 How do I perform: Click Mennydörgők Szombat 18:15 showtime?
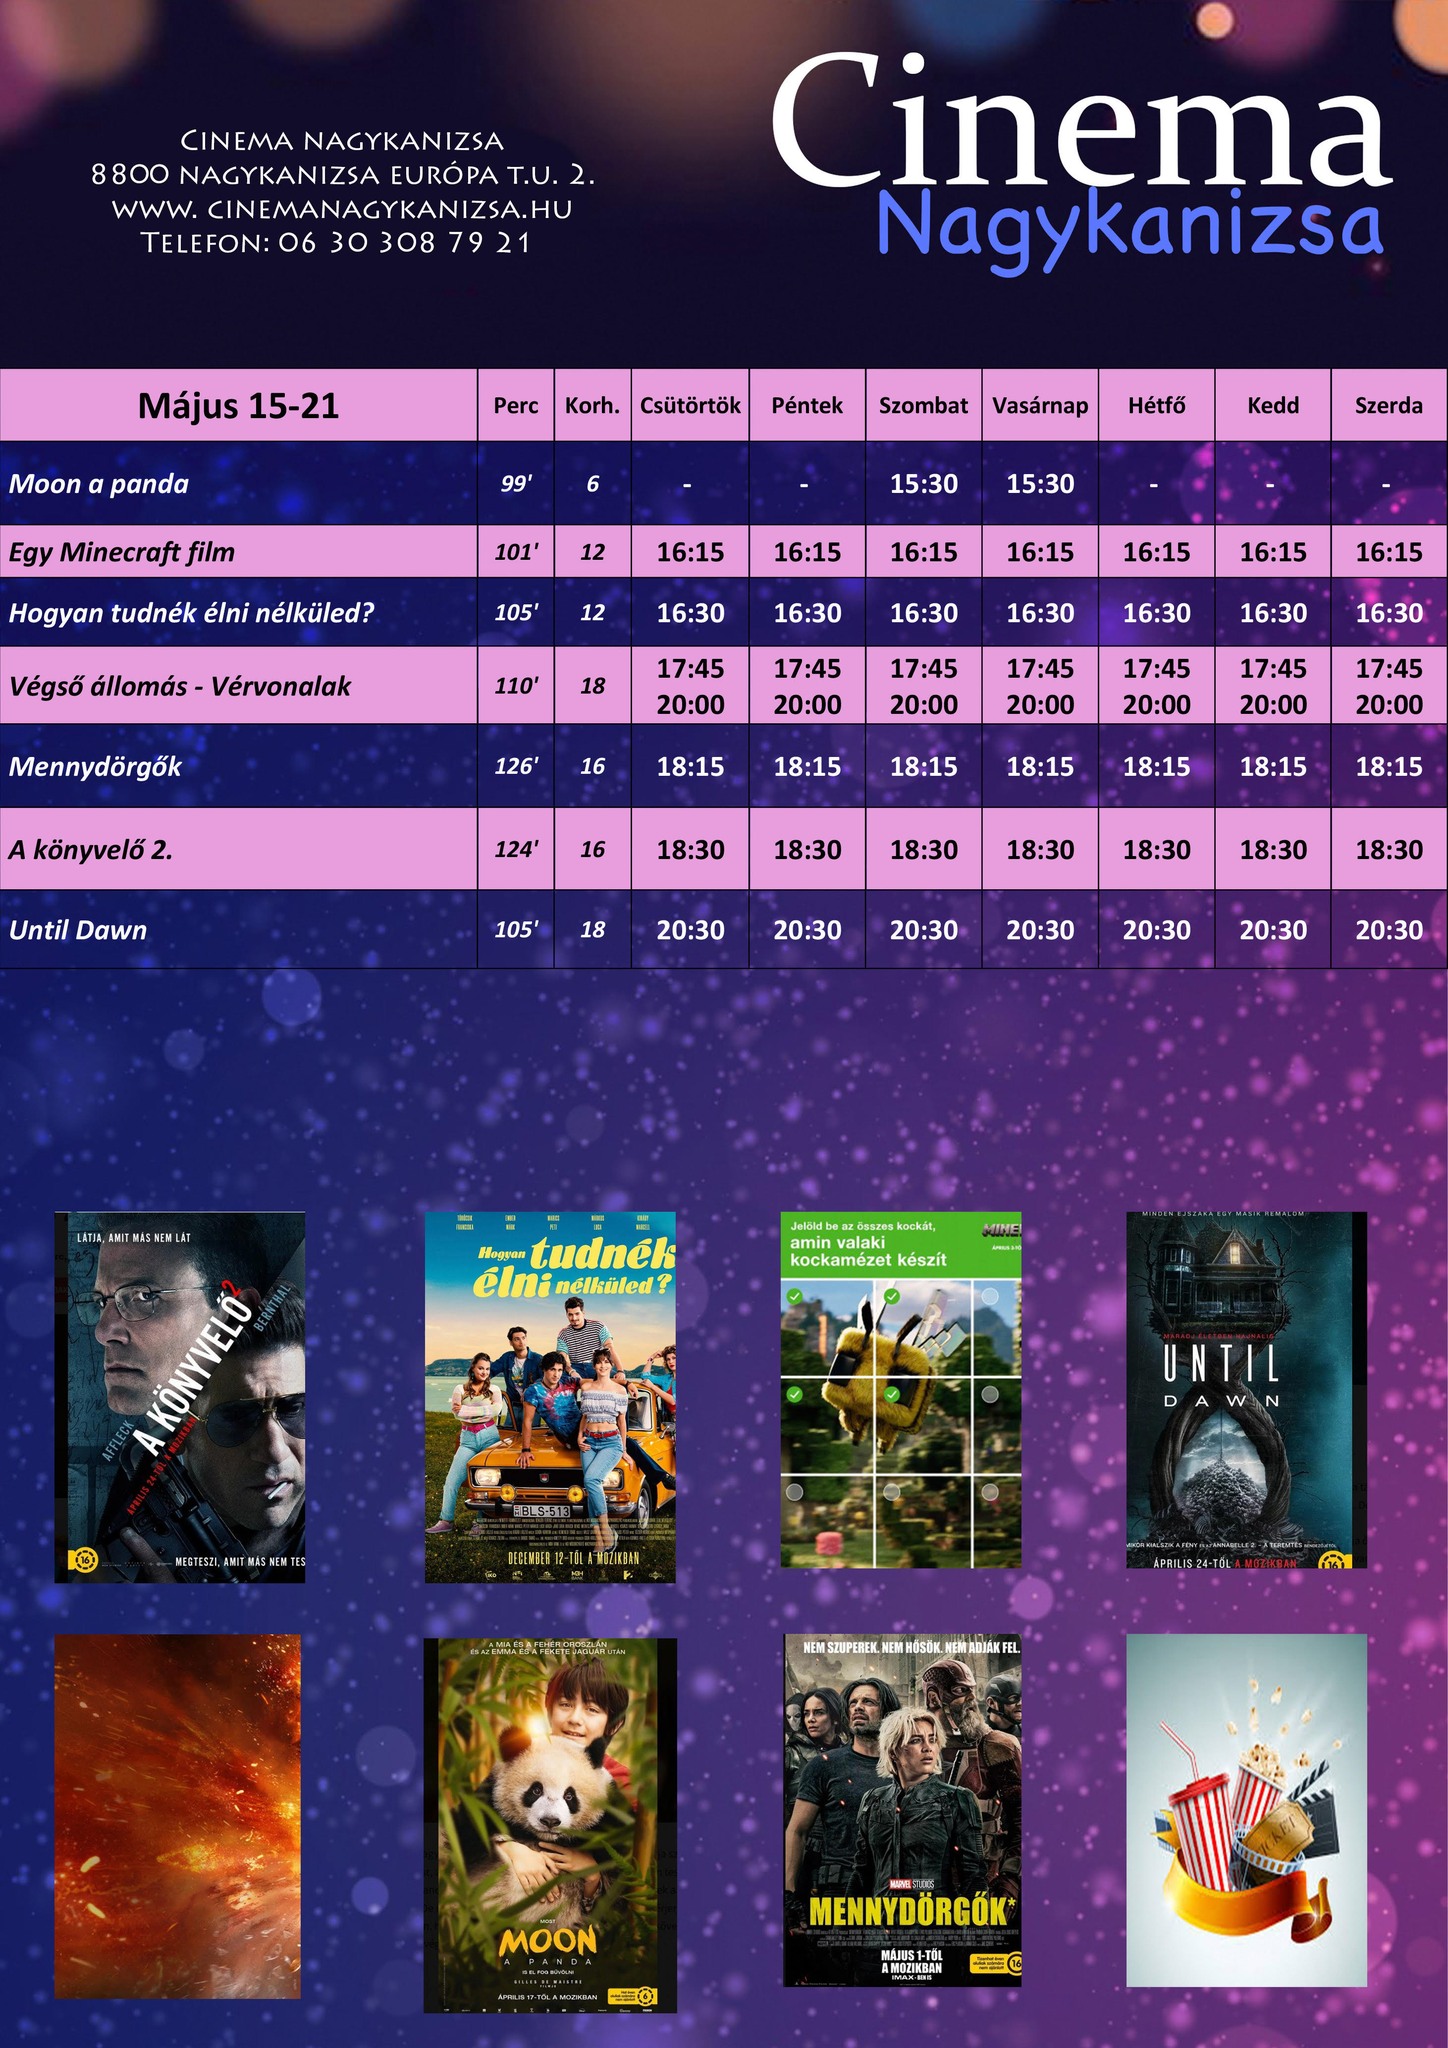pos(924,767)
